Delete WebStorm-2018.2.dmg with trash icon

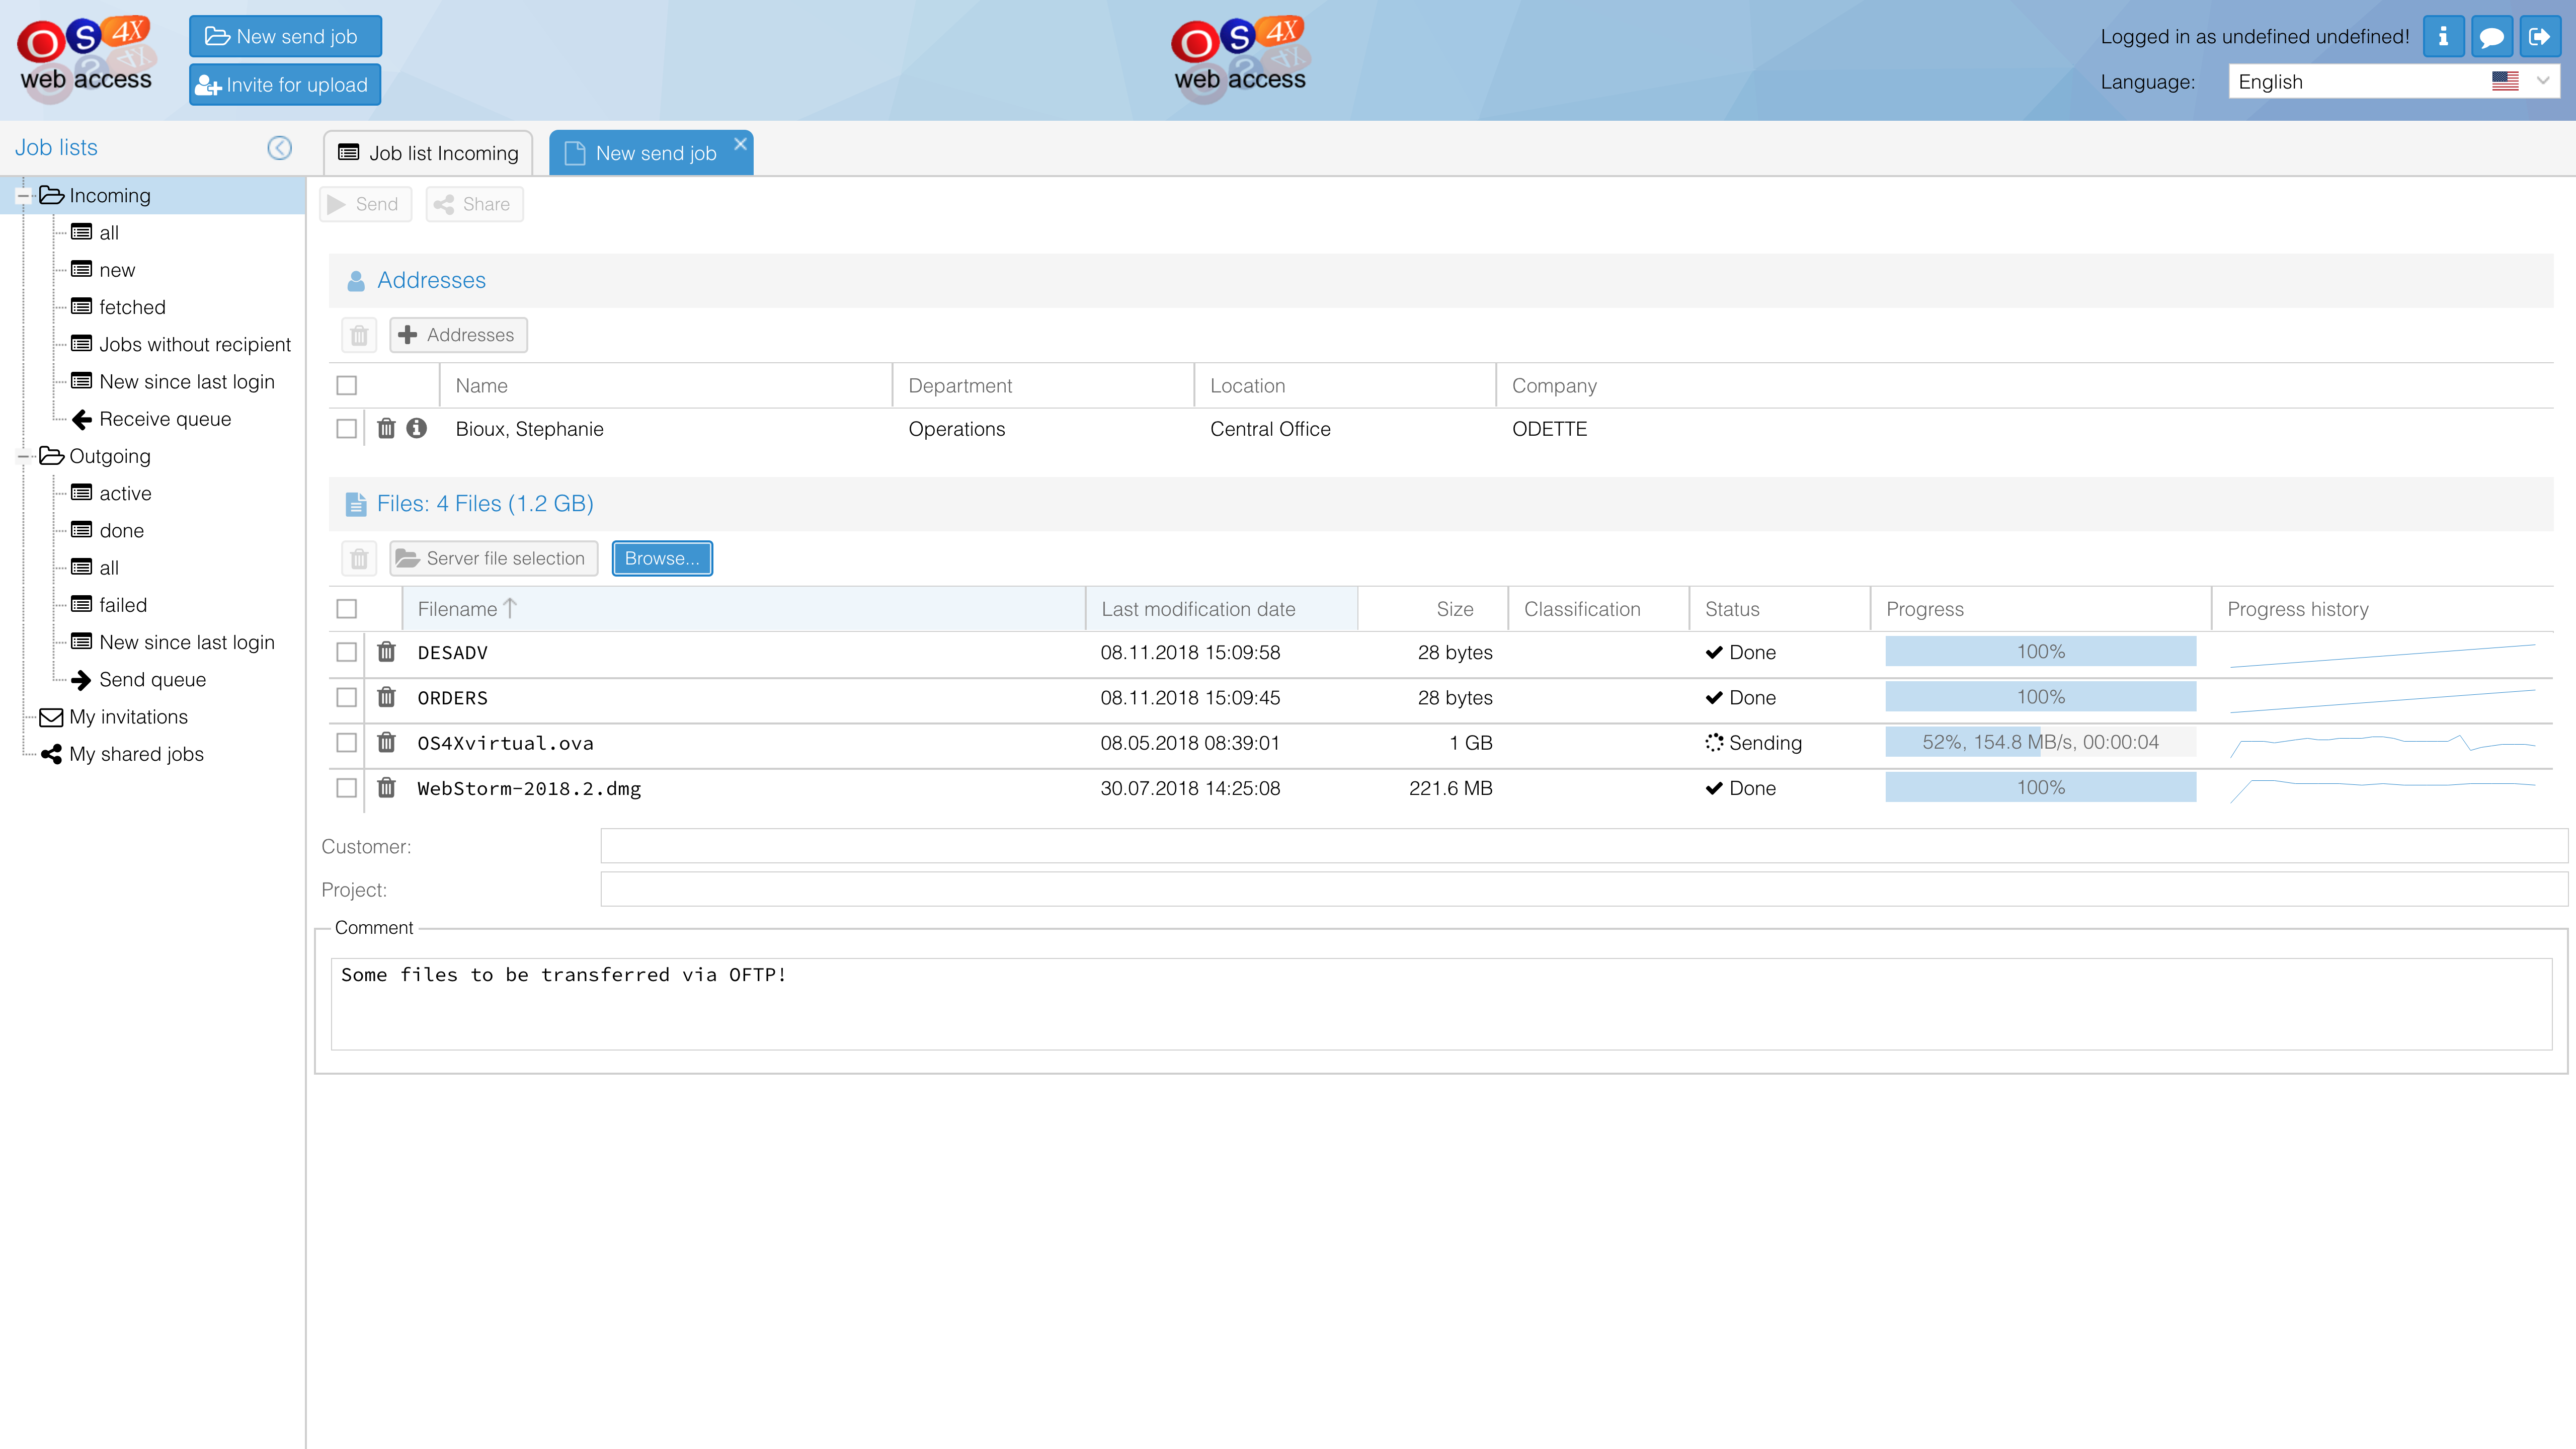tap(386, 788)
